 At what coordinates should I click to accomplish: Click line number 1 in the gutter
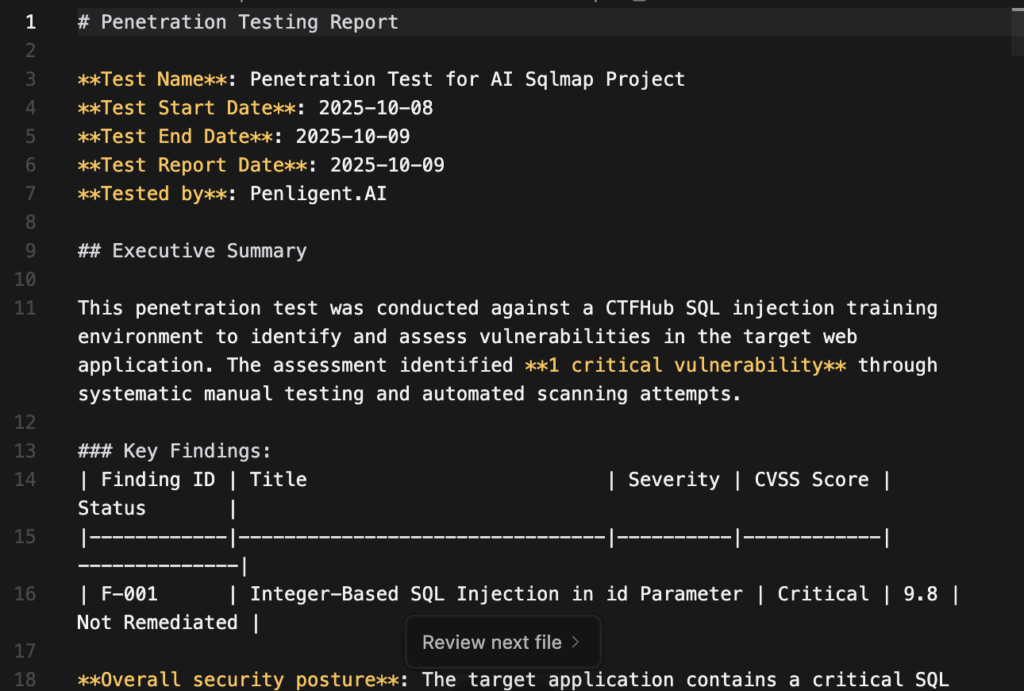(x=30, y=22)
